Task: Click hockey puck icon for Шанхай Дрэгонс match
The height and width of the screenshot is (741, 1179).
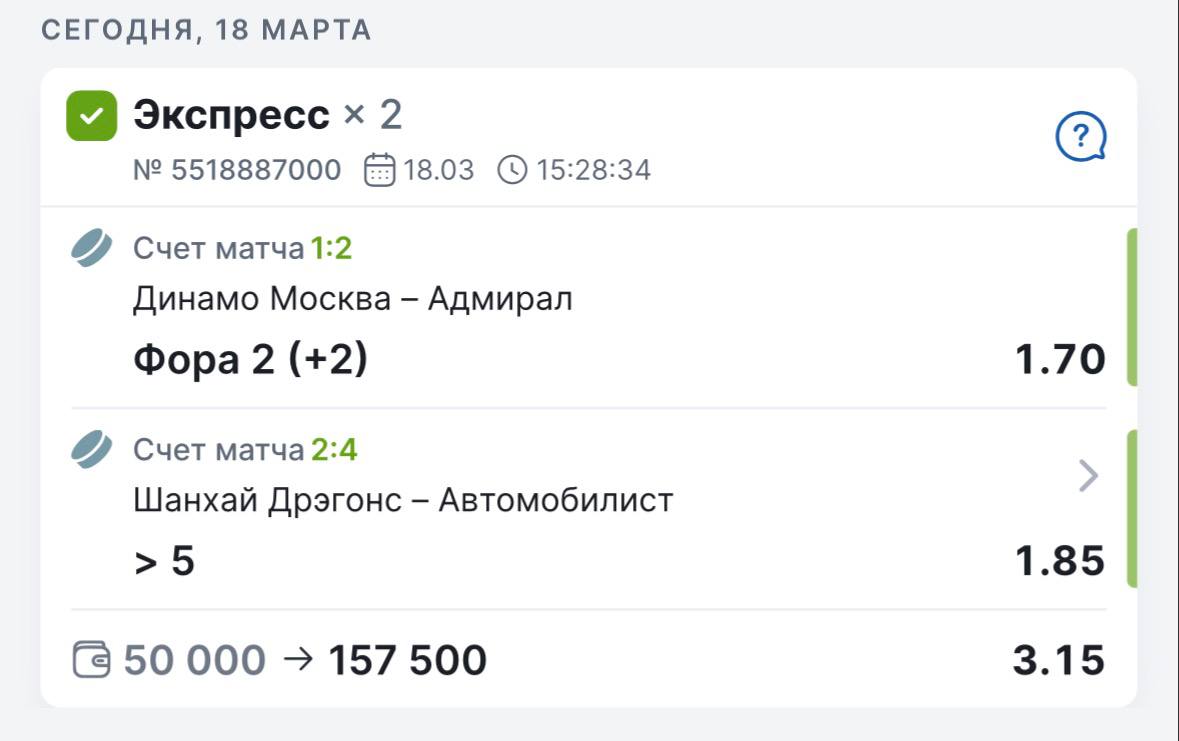Action: coord(93,450)
